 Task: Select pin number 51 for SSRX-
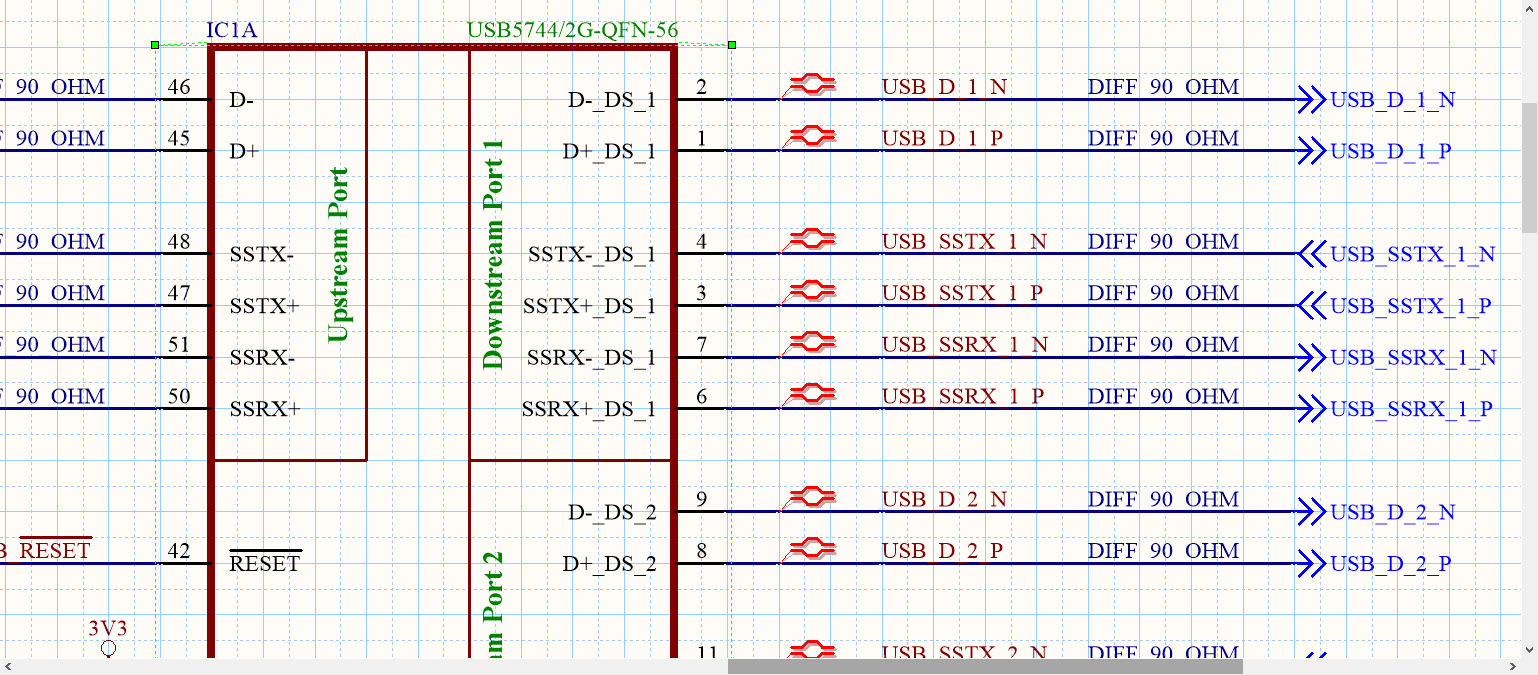pyautogui.click(x=179, y=344)
